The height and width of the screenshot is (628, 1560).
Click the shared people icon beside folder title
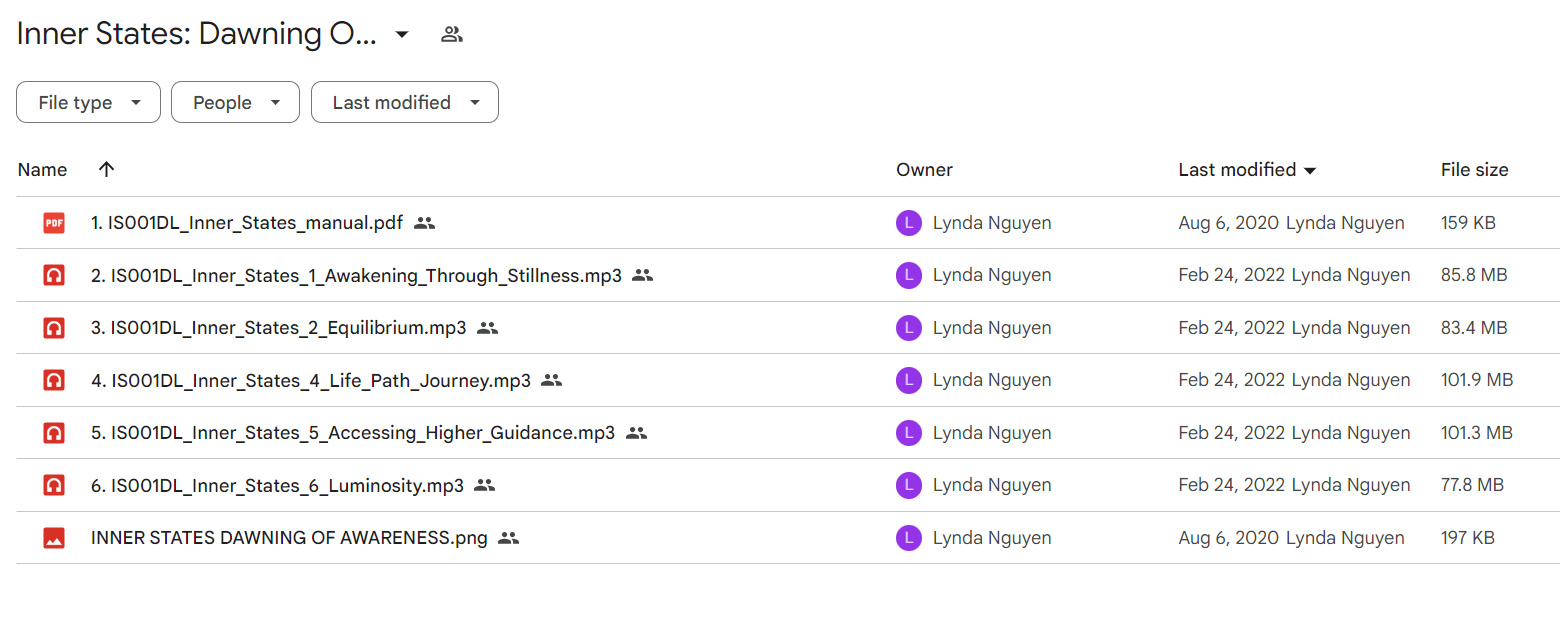452,34
